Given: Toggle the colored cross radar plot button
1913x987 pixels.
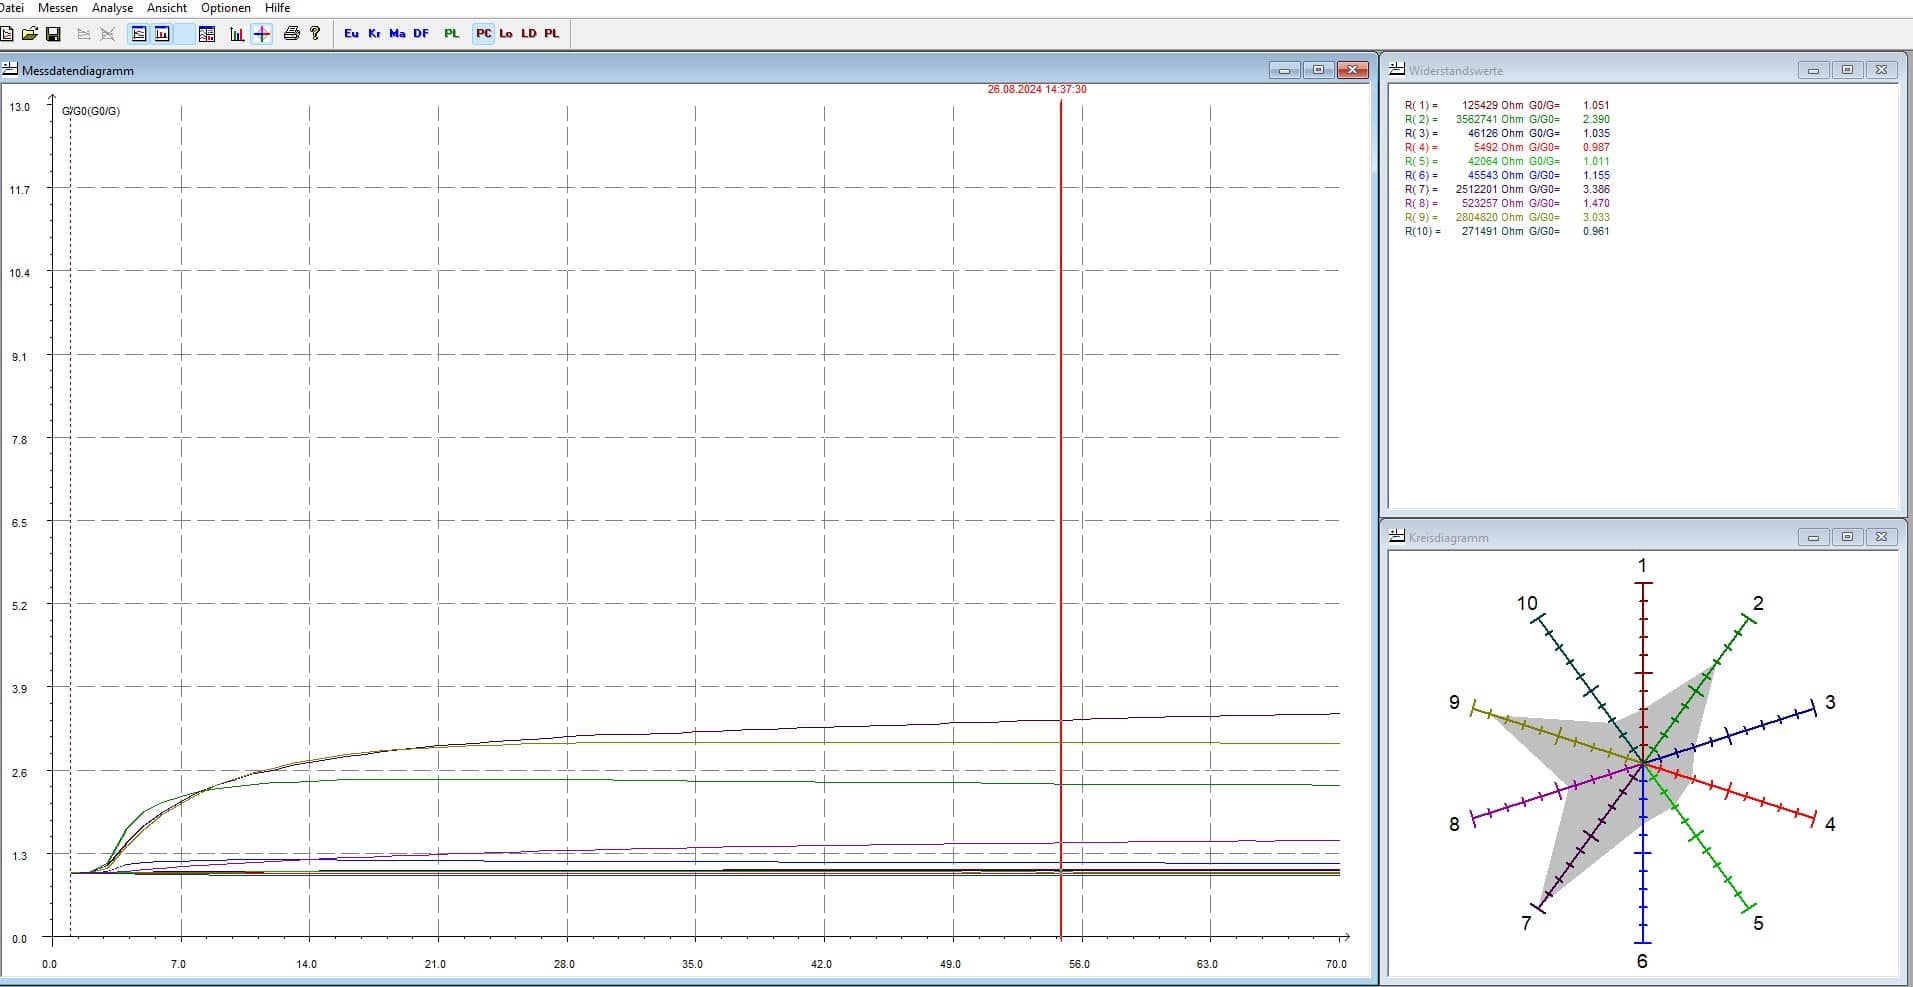Looking at the screenshot, I should point(262,34).
